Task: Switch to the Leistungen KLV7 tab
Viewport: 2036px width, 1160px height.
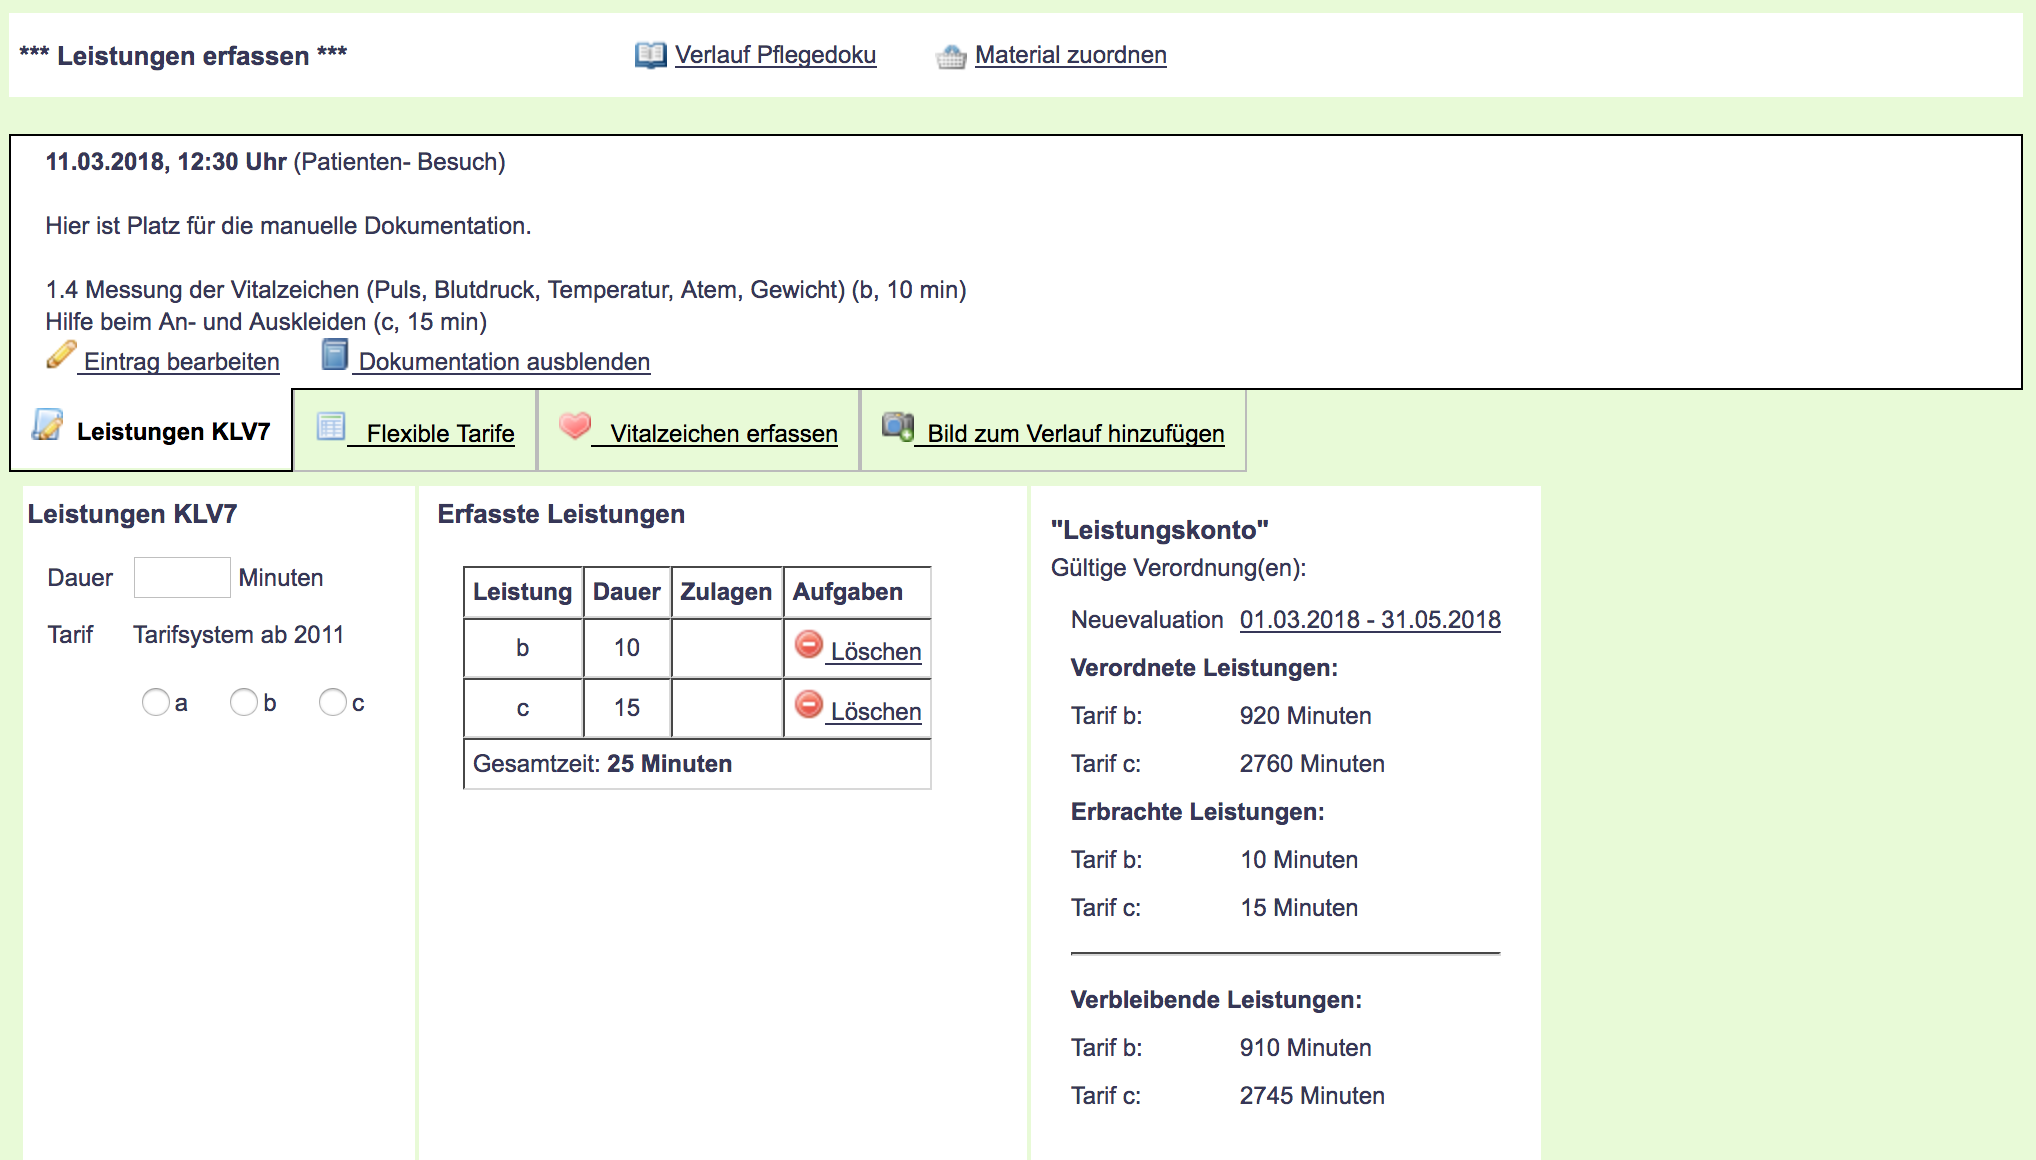Action: [x=172, y=432]
